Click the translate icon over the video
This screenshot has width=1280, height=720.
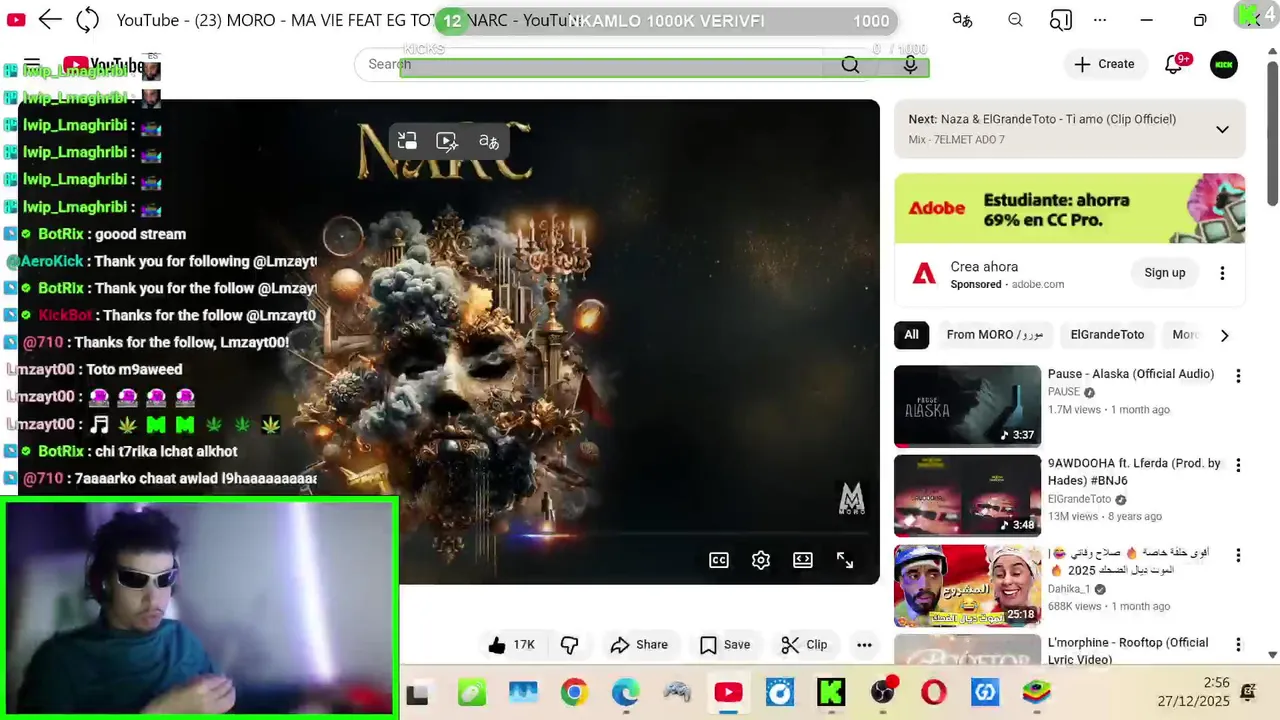[x=488, y=141]
